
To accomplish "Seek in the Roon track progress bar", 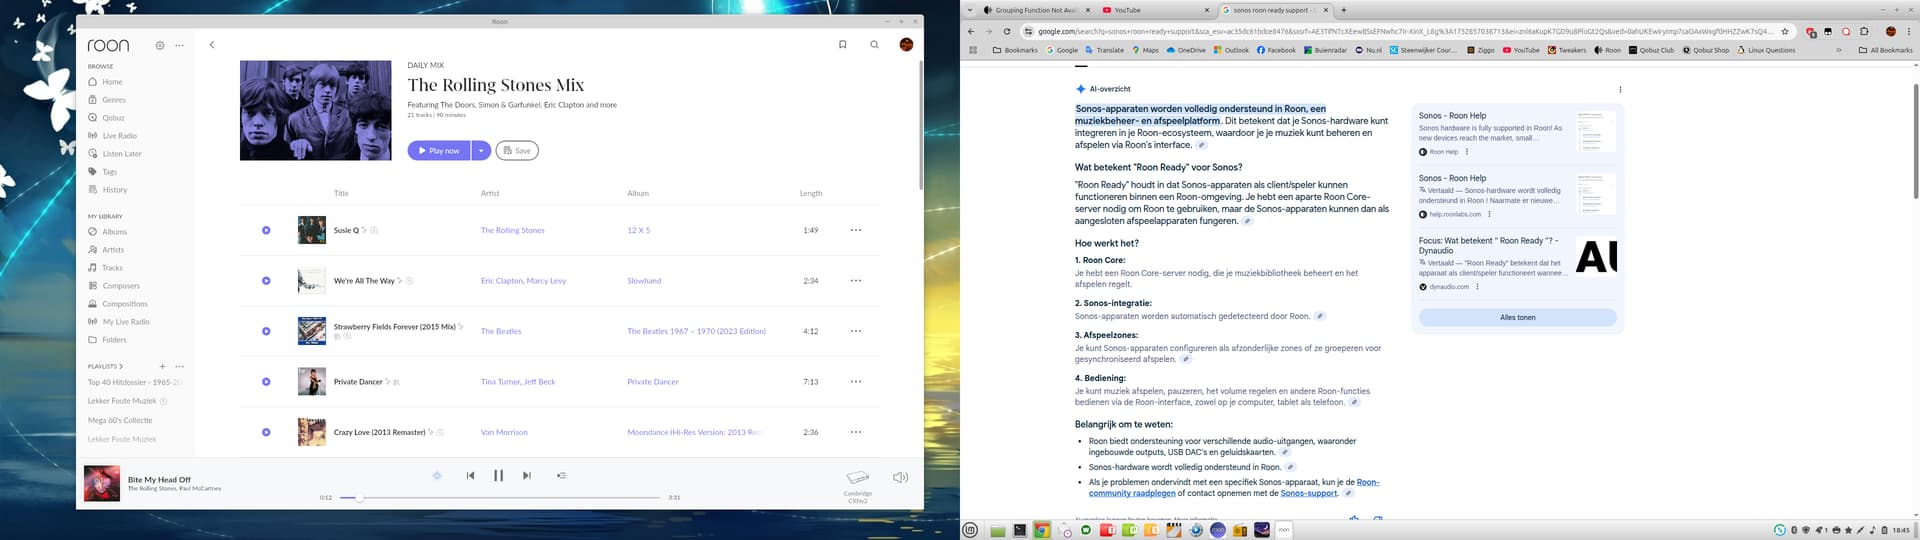I will (x=500, y=497).
